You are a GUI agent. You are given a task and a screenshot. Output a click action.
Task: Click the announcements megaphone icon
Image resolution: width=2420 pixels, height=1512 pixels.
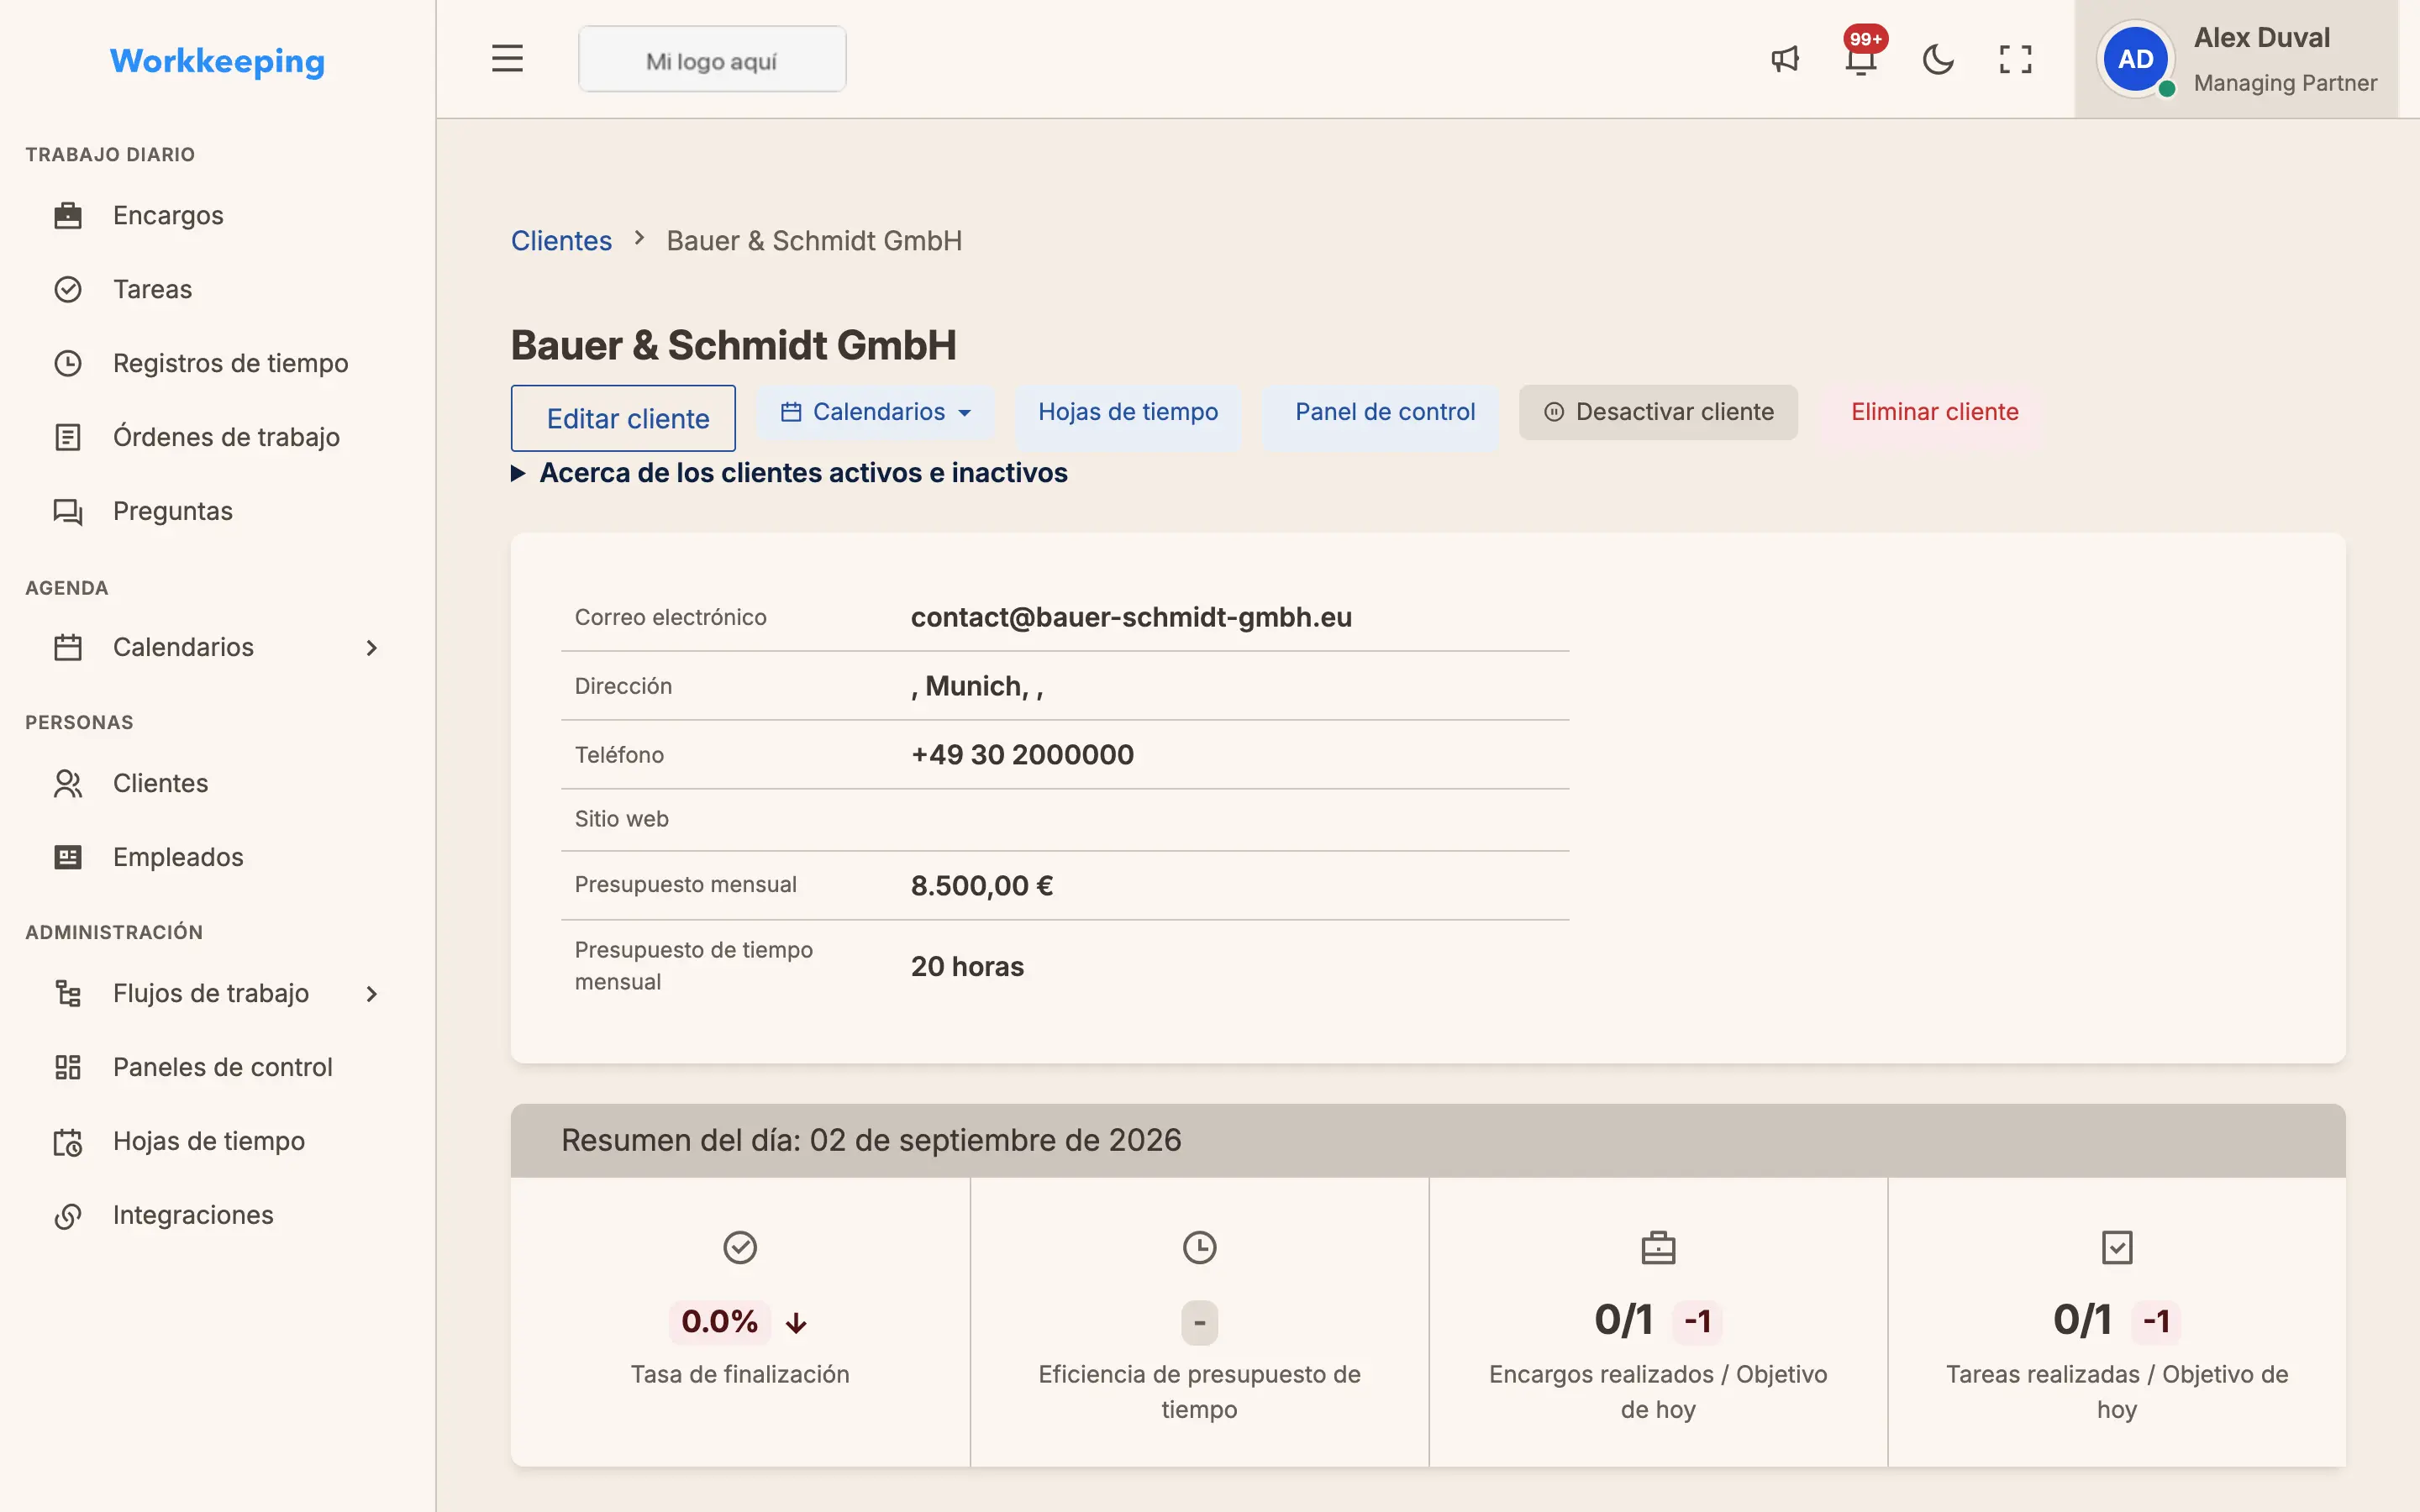pos(1785,59)
